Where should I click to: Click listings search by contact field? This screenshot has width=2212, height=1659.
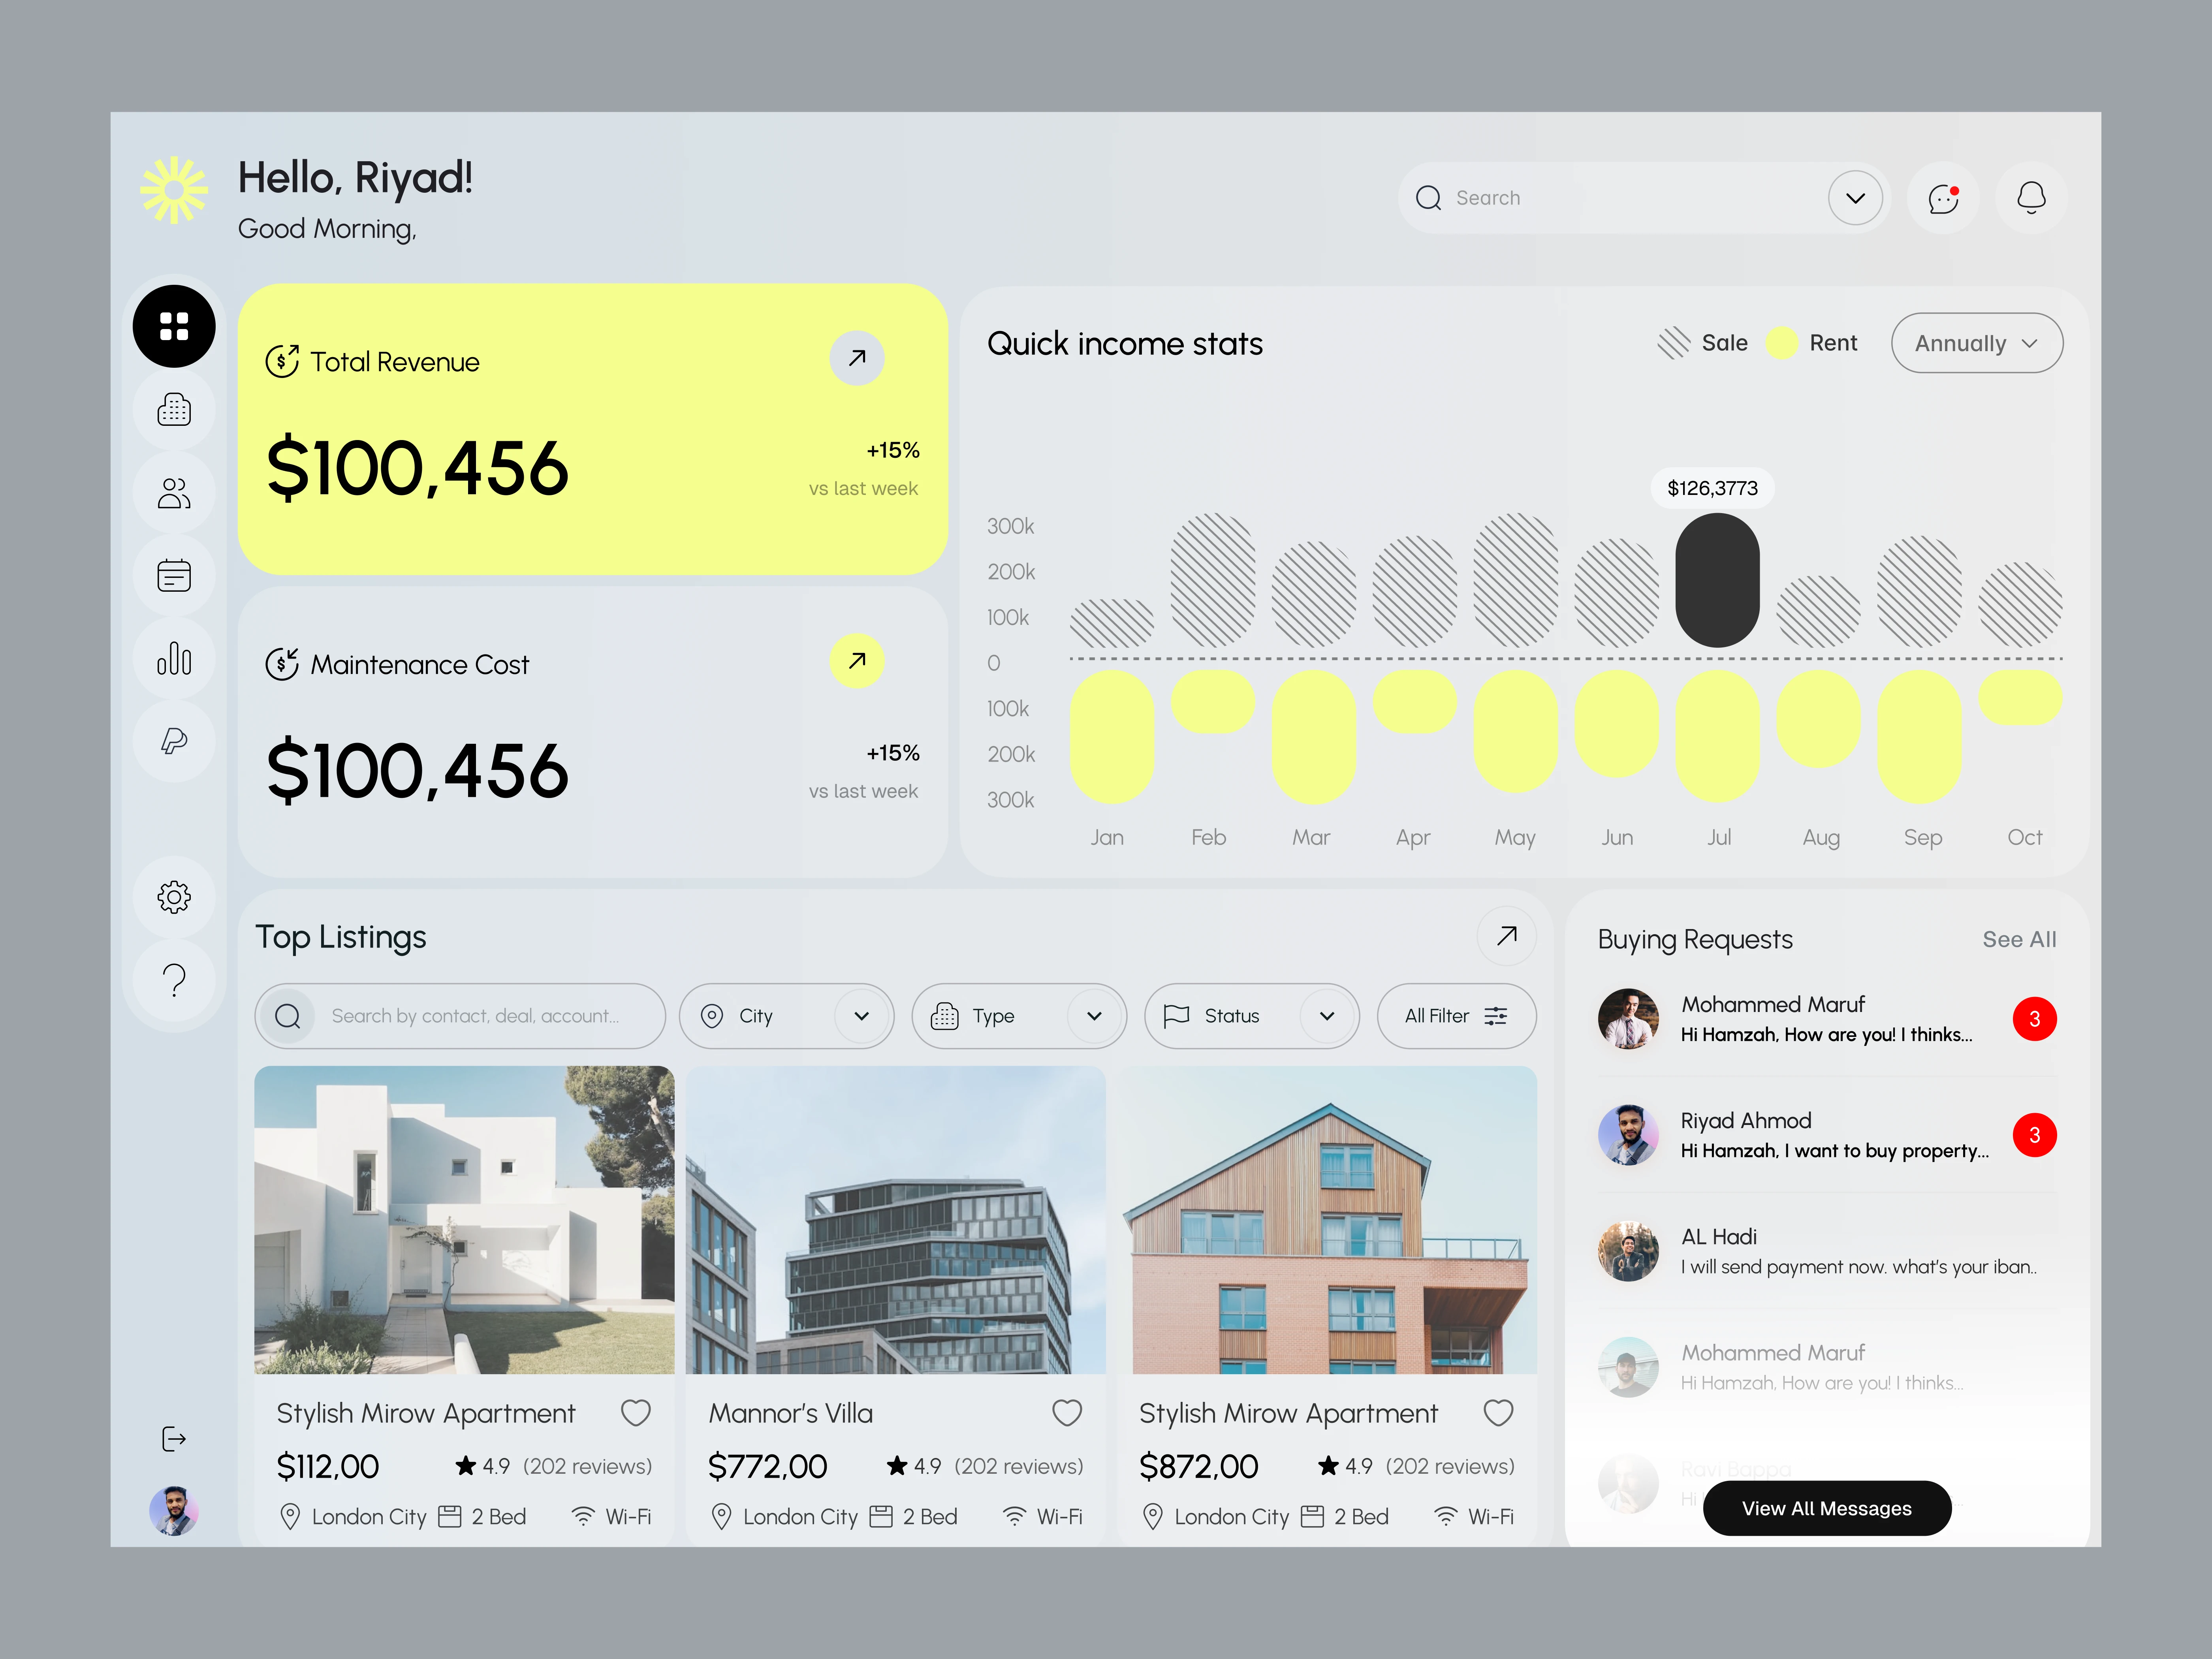(x=460, y=1016)
